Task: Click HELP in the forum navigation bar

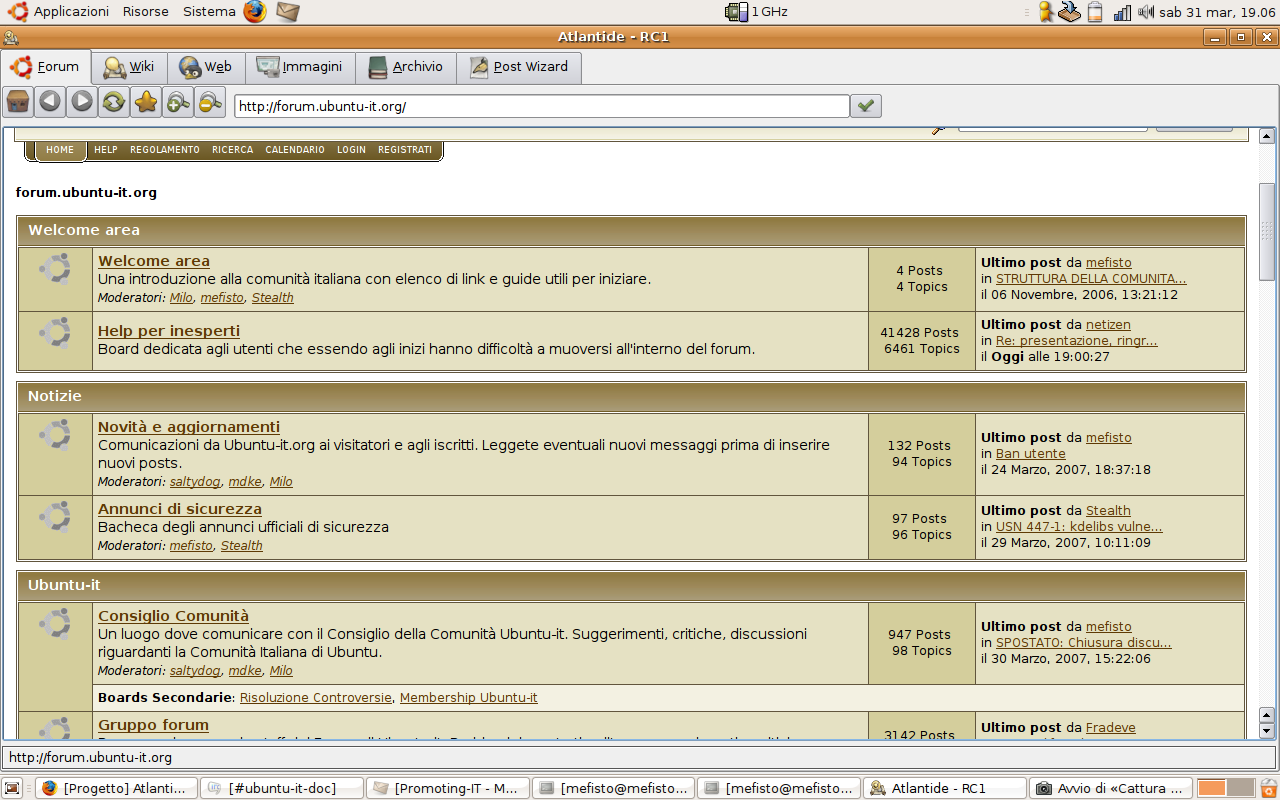Action: click(106, 150)
